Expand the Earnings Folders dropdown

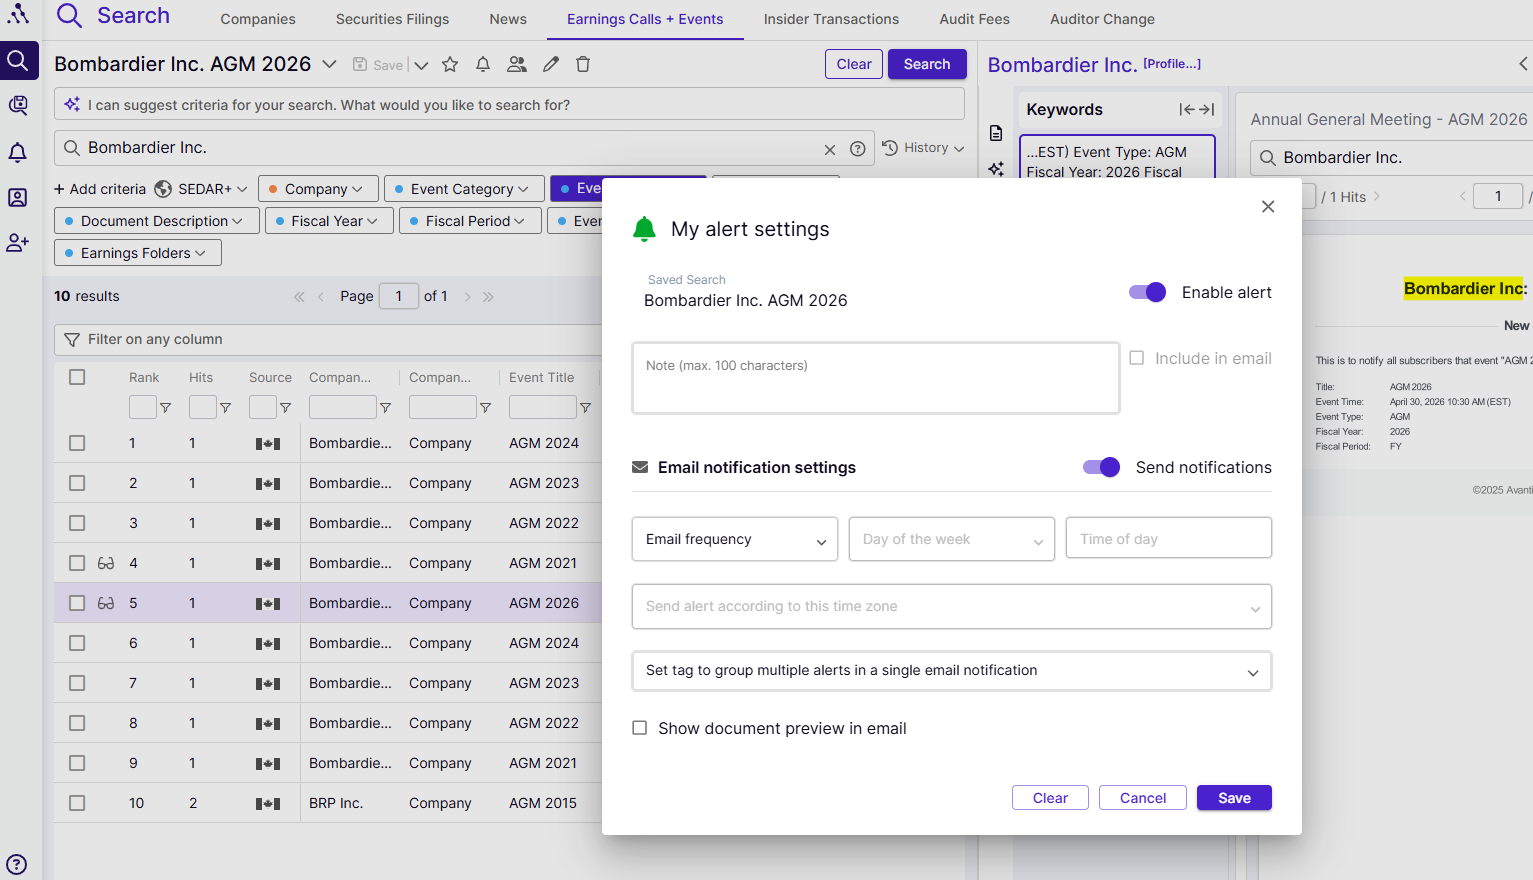pos(138,253)
